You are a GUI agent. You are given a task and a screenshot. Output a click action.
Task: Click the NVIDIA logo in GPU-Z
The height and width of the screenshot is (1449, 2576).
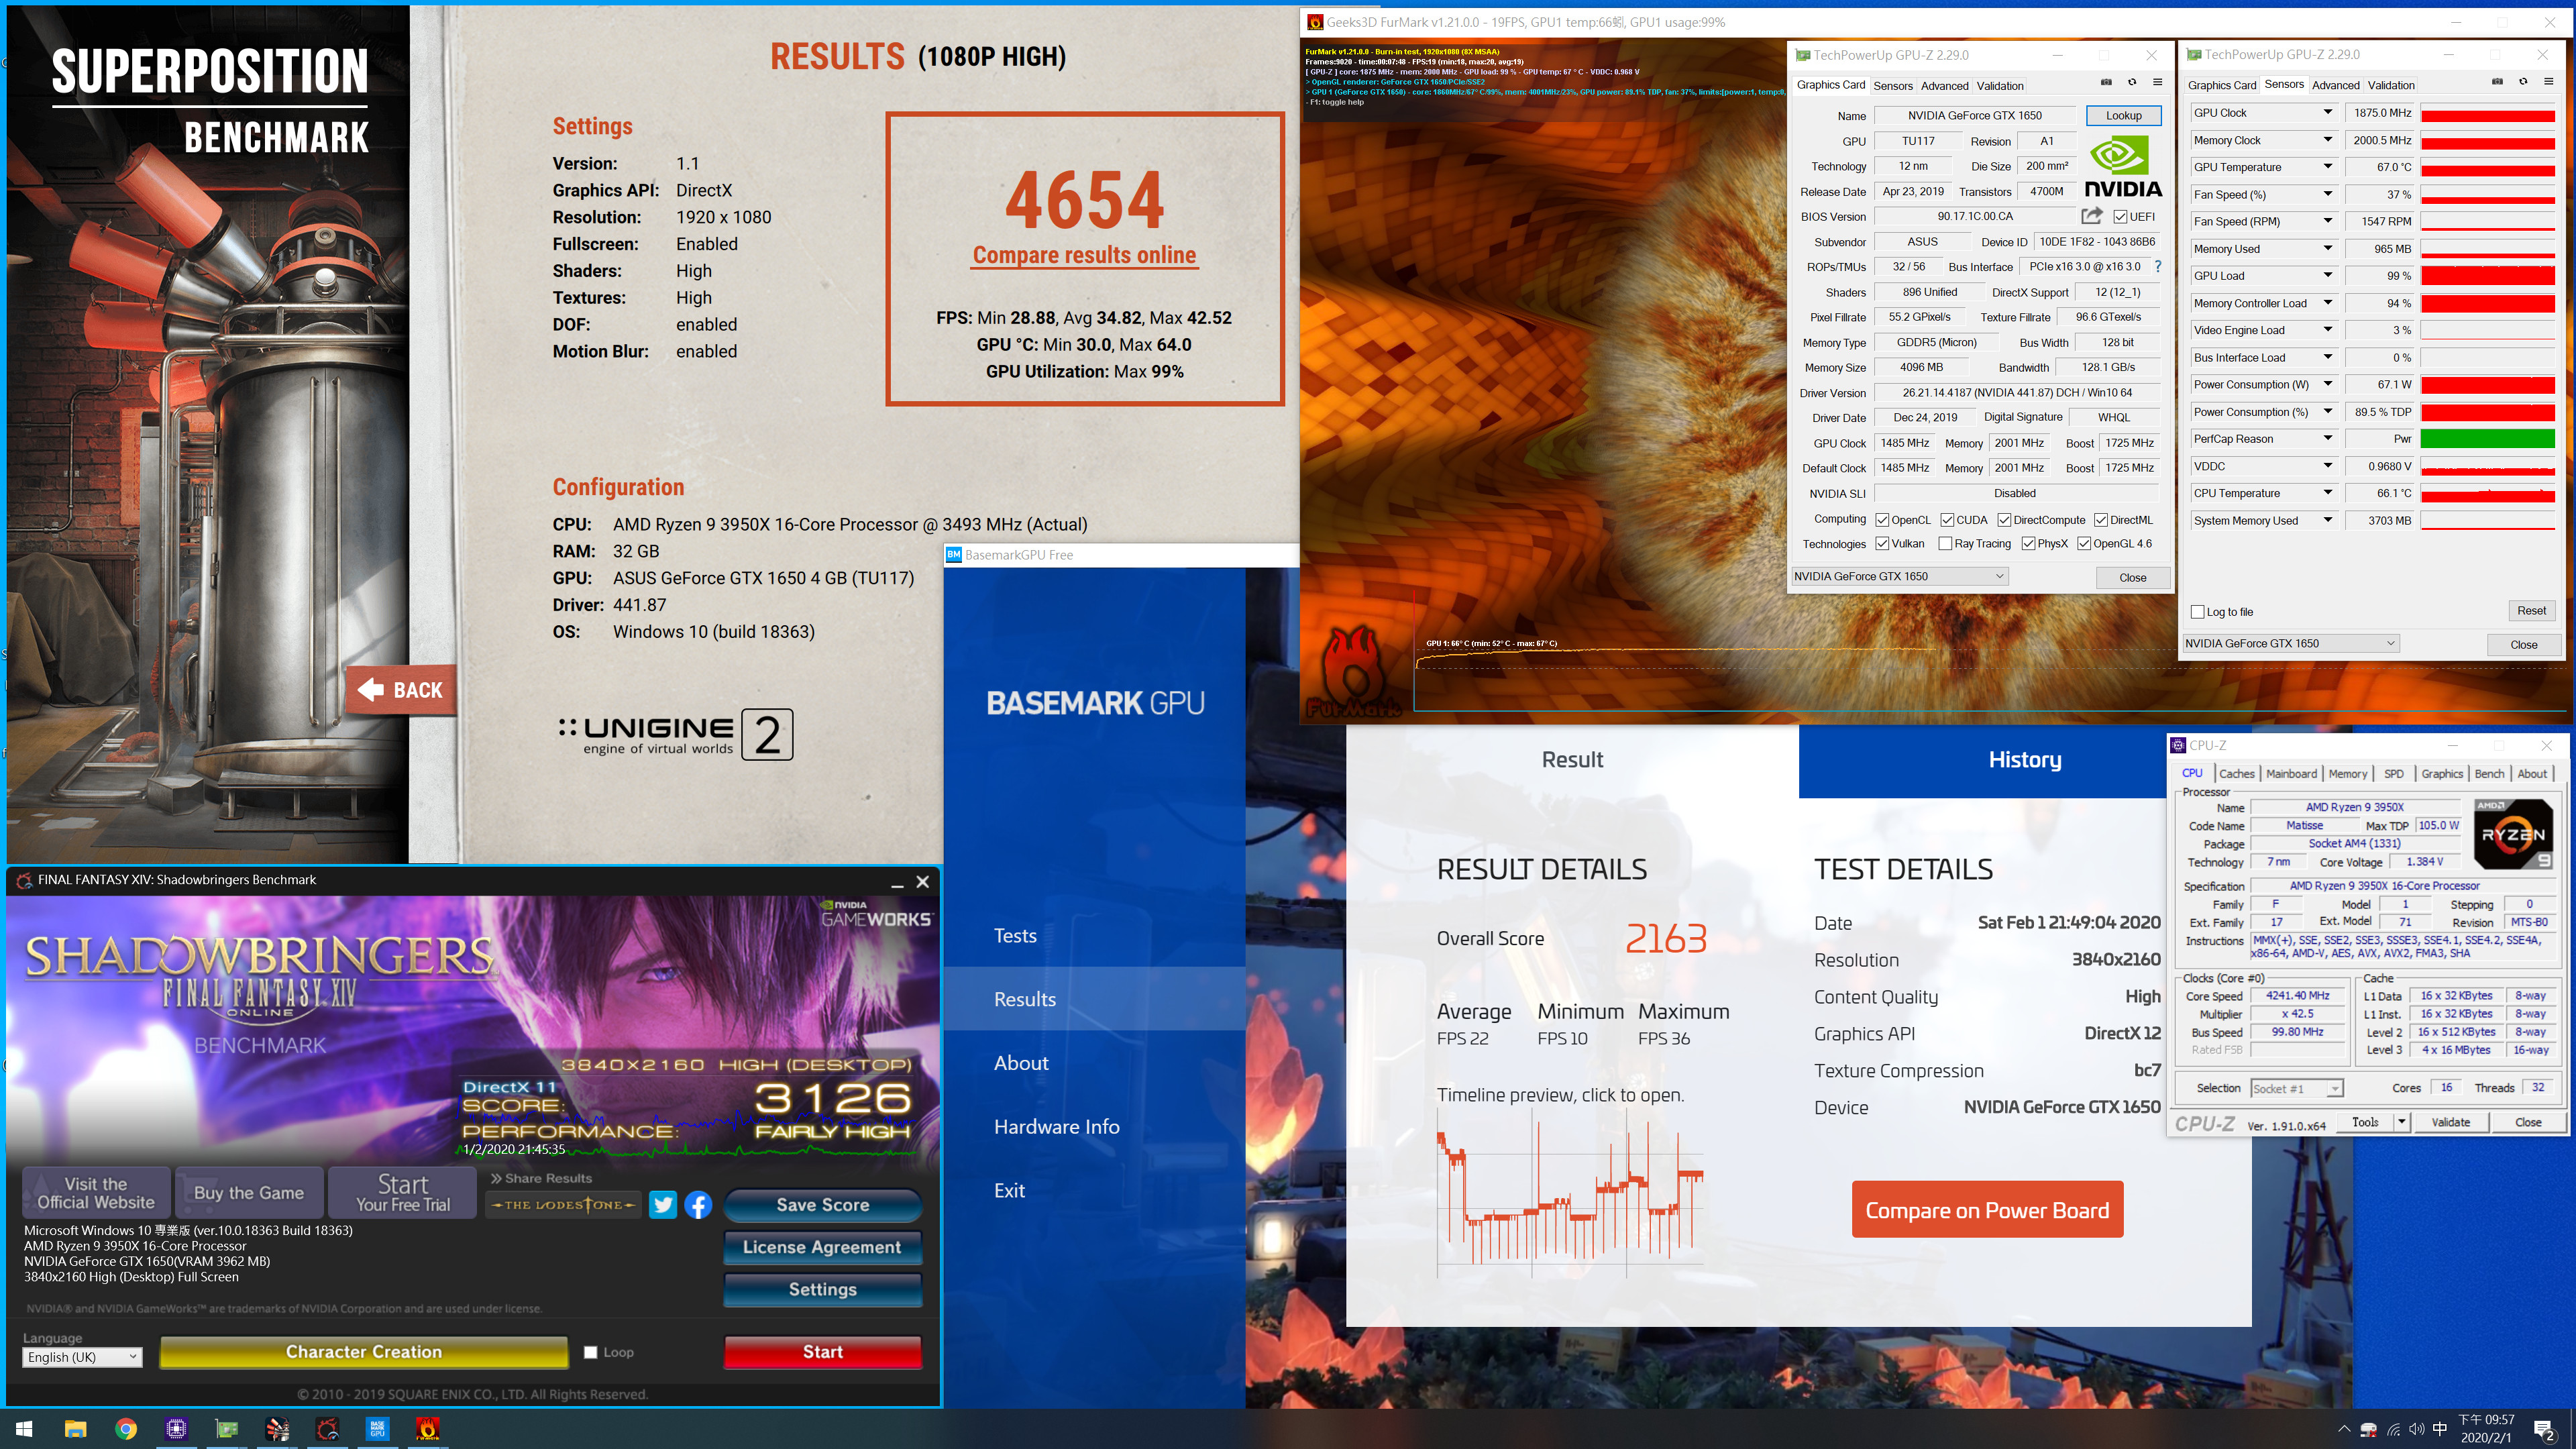click(2122, 167)
